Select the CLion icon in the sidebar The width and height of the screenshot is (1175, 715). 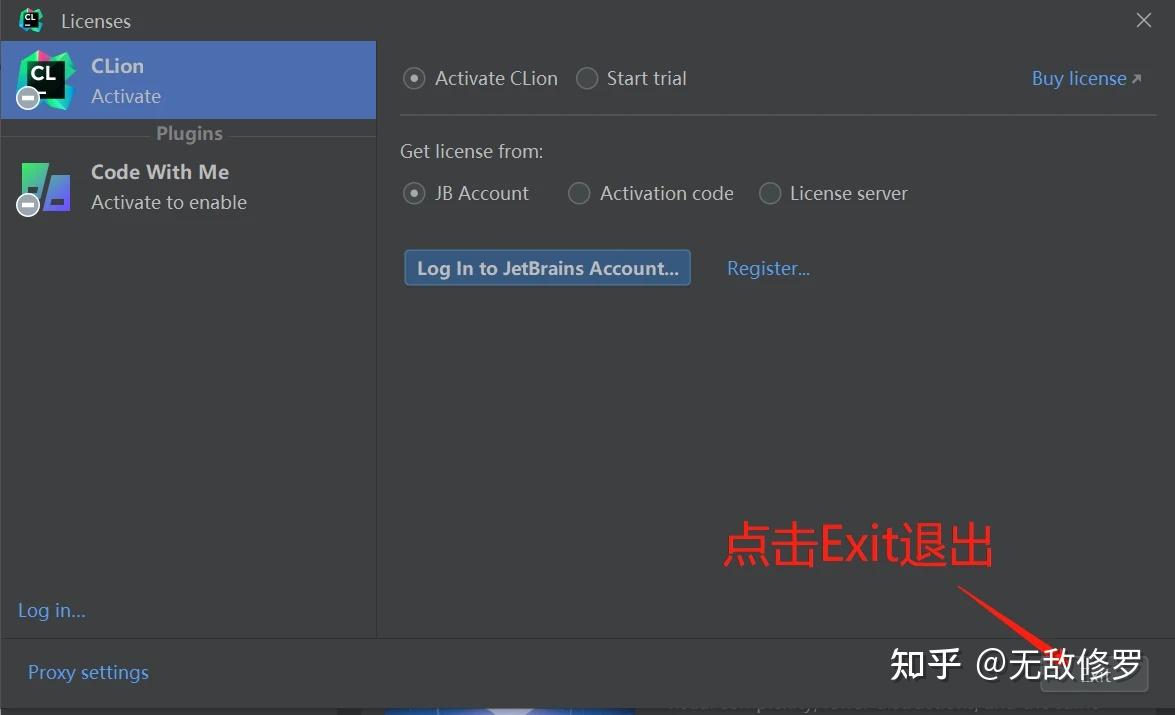45,80
